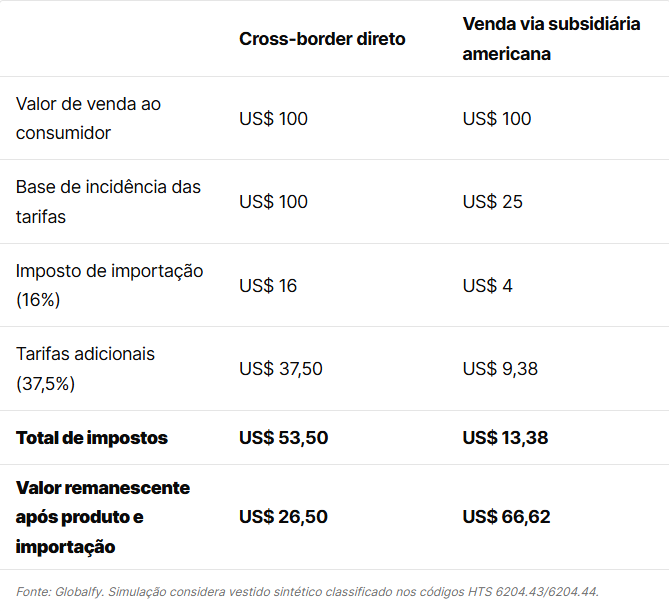Click the "Valor de venda ao consumidor" label
The width and height of the screenshot is (669, 611).
tap(88, 118)
